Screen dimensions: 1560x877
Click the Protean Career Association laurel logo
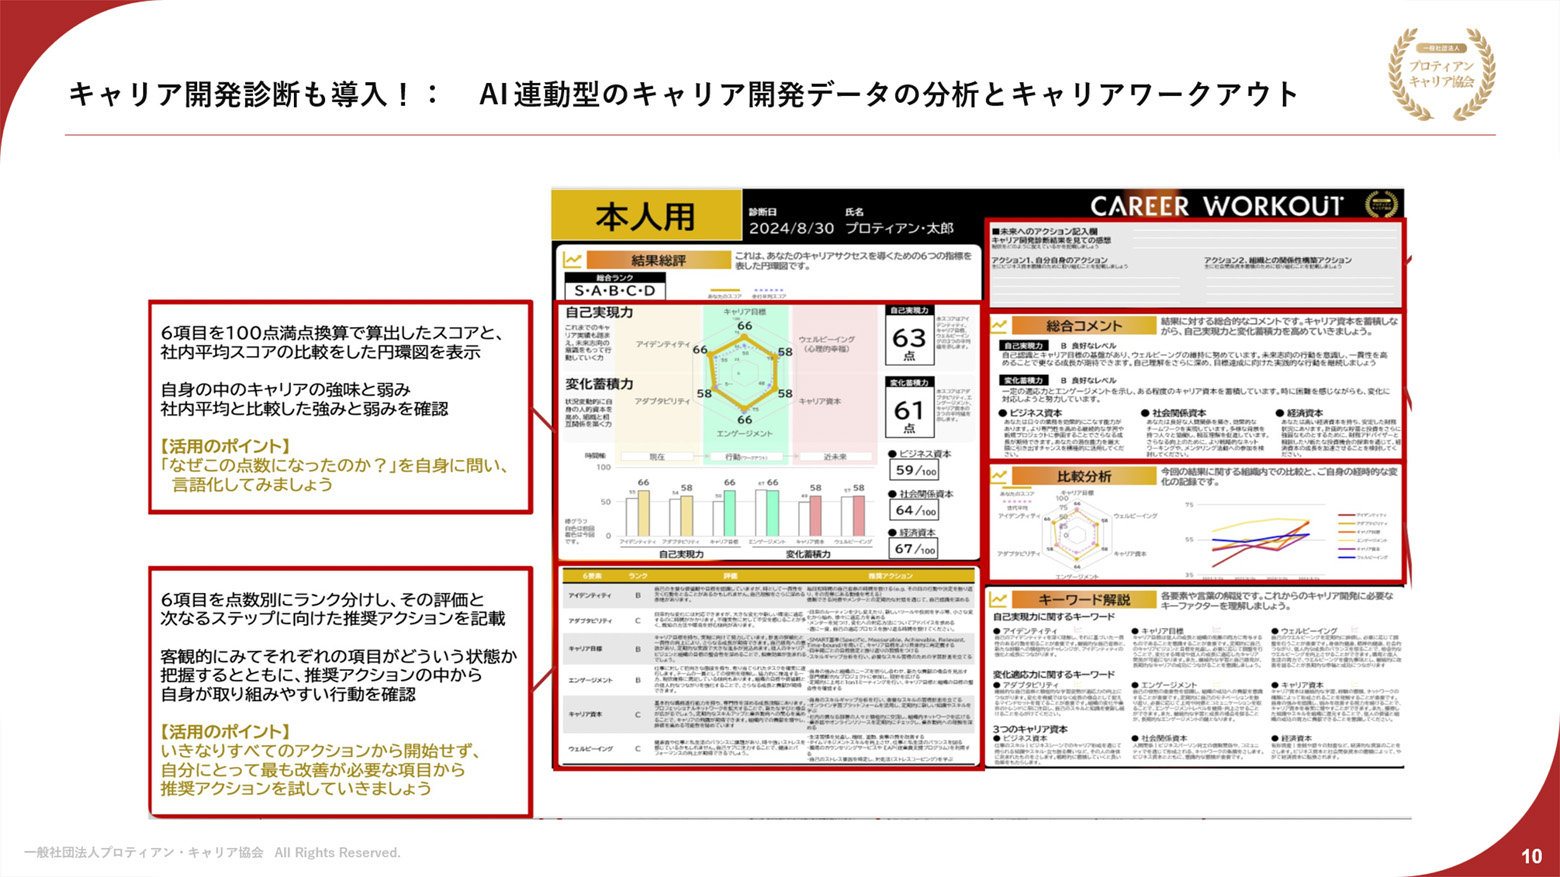click(x=1441, y=73)
